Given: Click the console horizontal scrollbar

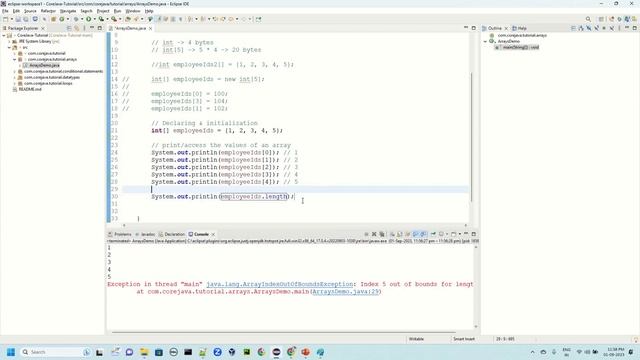Looking at the screenshot, I should click(x=284, y=332).
